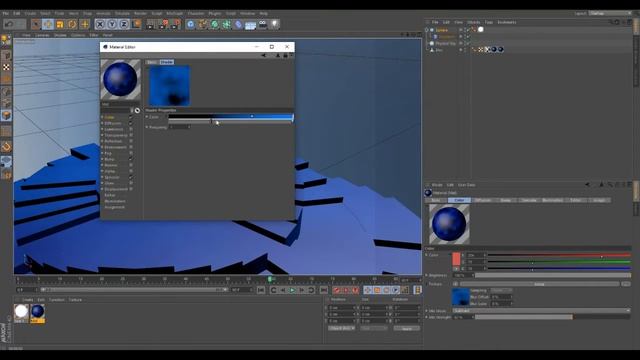The width and height of the screenshot is (640, 360).
Task: Click the material preview sphere in Material Editor
Action: [120, 80]
